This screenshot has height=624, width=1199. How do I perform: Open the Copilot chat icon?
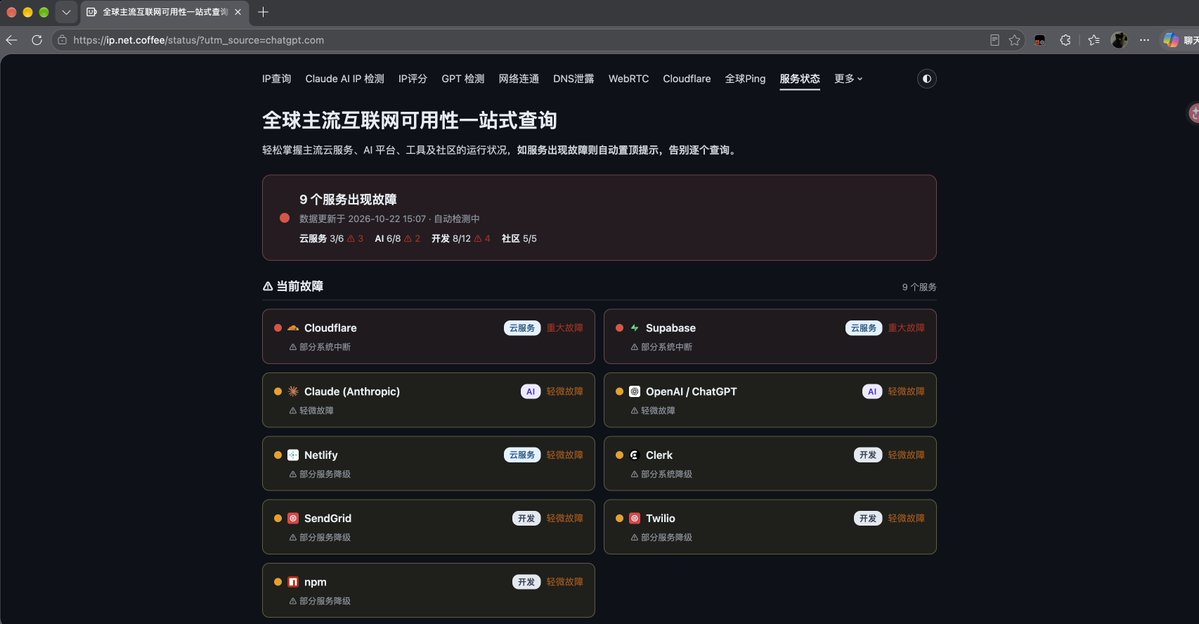tap(1171, 40)
